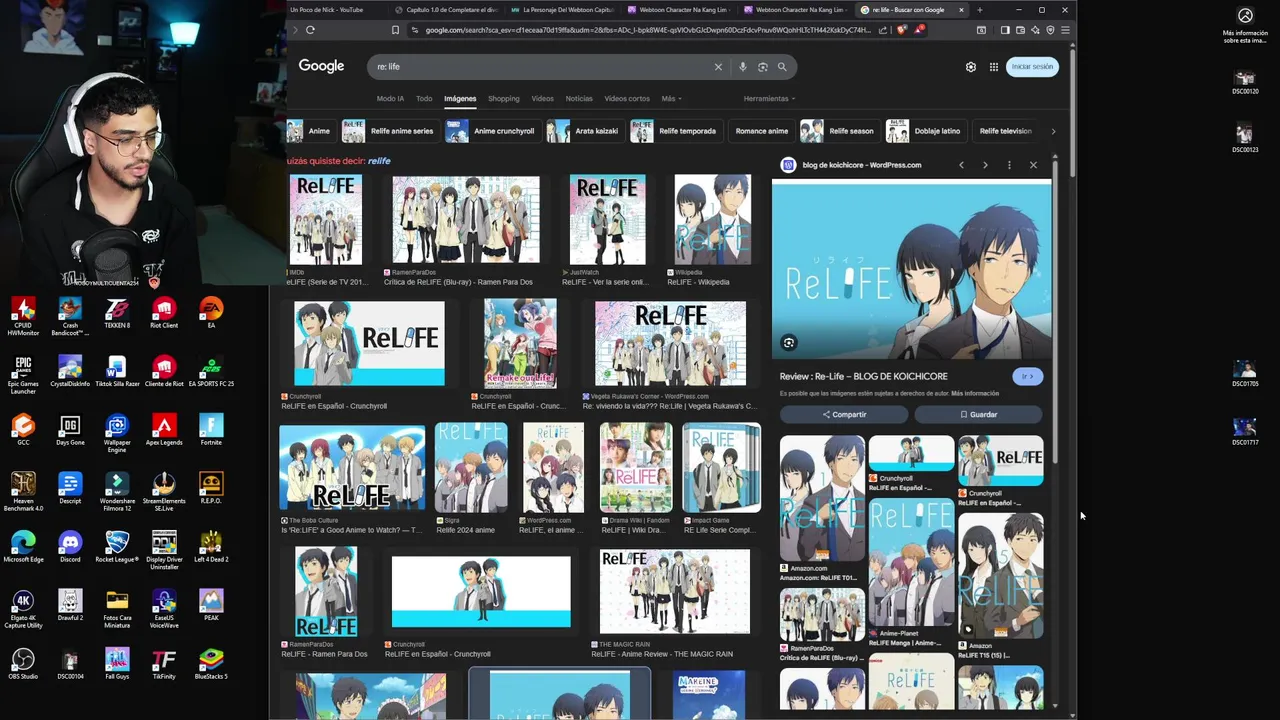Switch to the Todo results tab

click(424, 99)
